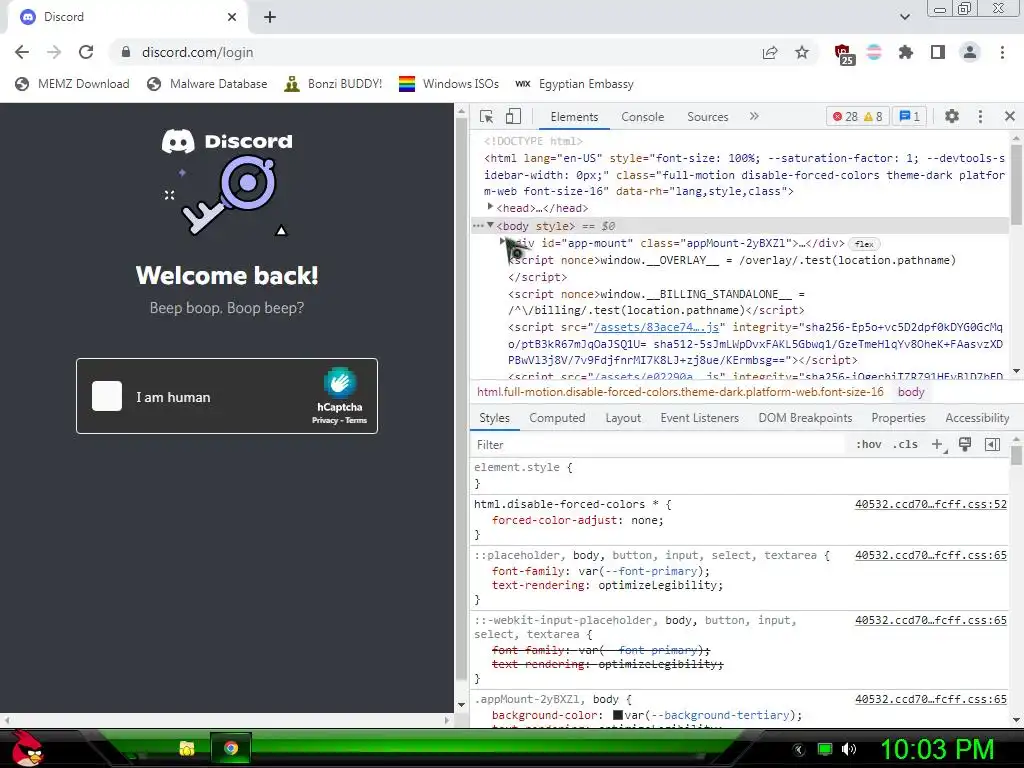Open the DevTools customize three-dot menu
Screen dimensions: 1024x768
(980, 116)
